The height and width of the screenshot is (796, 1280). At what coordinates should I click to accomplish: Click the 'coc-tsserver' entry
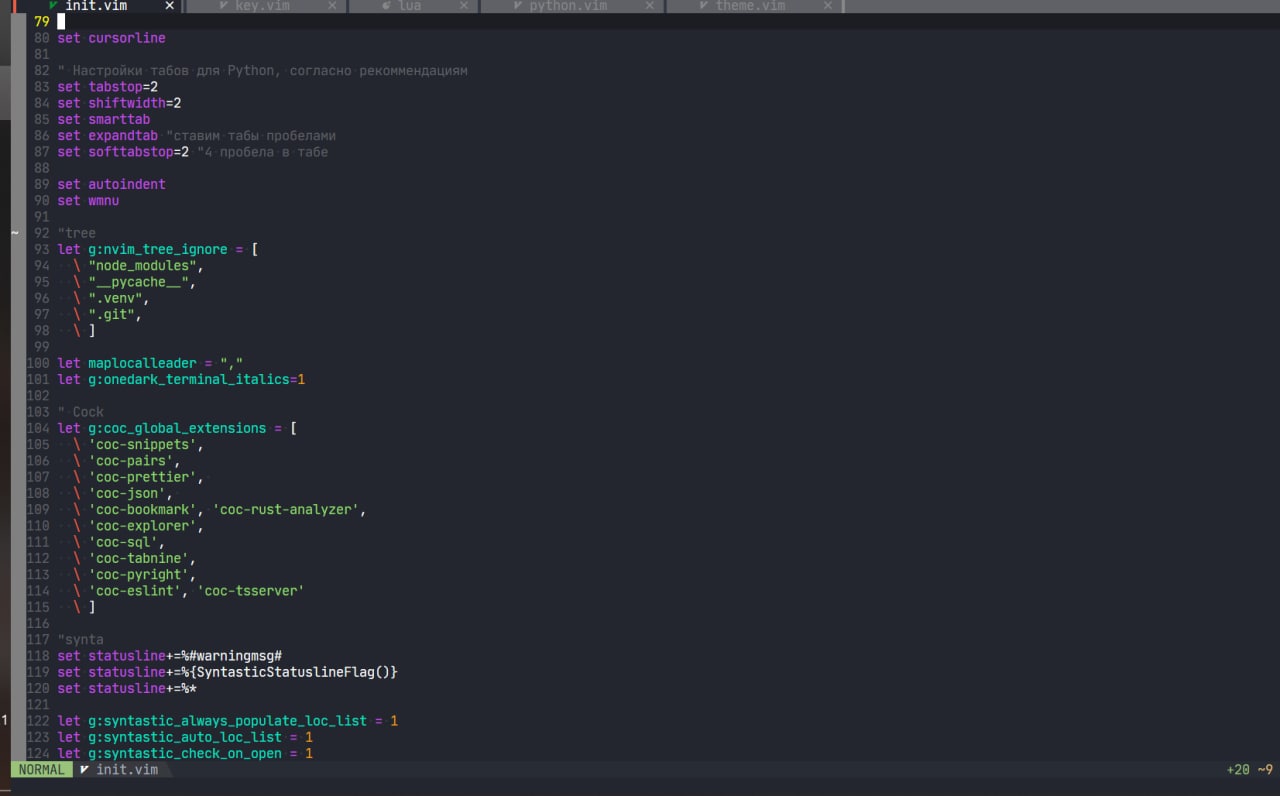[x=251, y=591]
